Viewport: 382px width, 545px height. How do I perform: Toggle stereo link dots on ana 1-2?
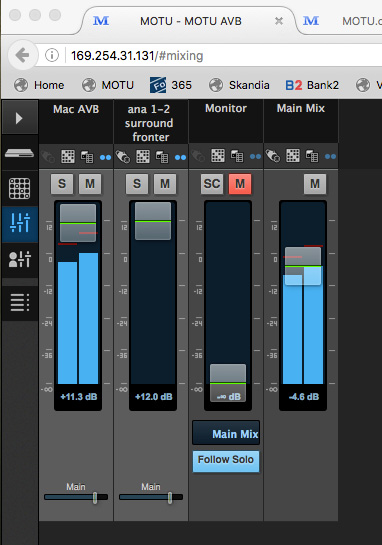pos(180,157)
